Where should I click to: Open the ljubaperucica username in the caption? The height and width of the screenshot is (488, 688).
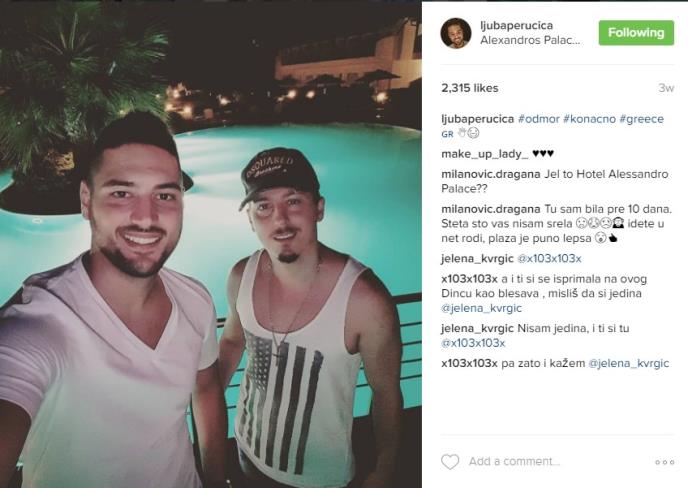pos(477,119)
